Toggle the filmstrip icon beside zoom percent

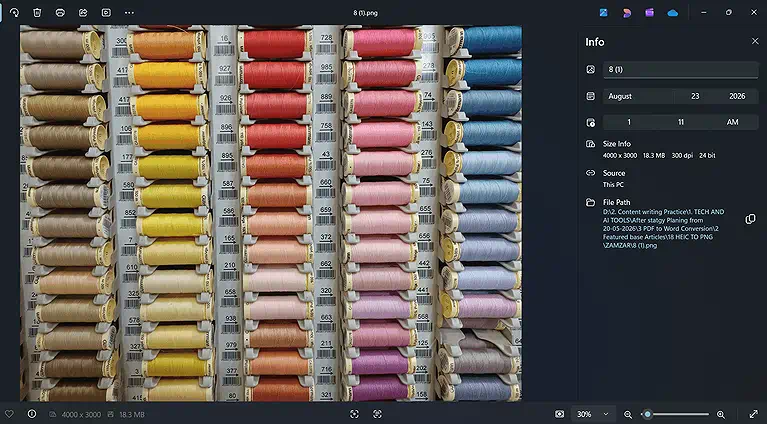560,414
